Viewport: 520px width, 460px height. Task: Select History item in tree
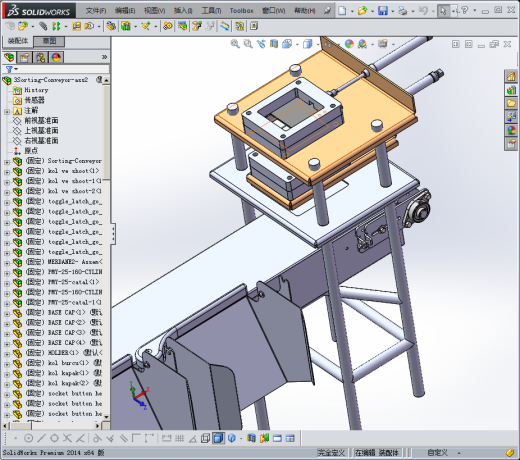36,90
